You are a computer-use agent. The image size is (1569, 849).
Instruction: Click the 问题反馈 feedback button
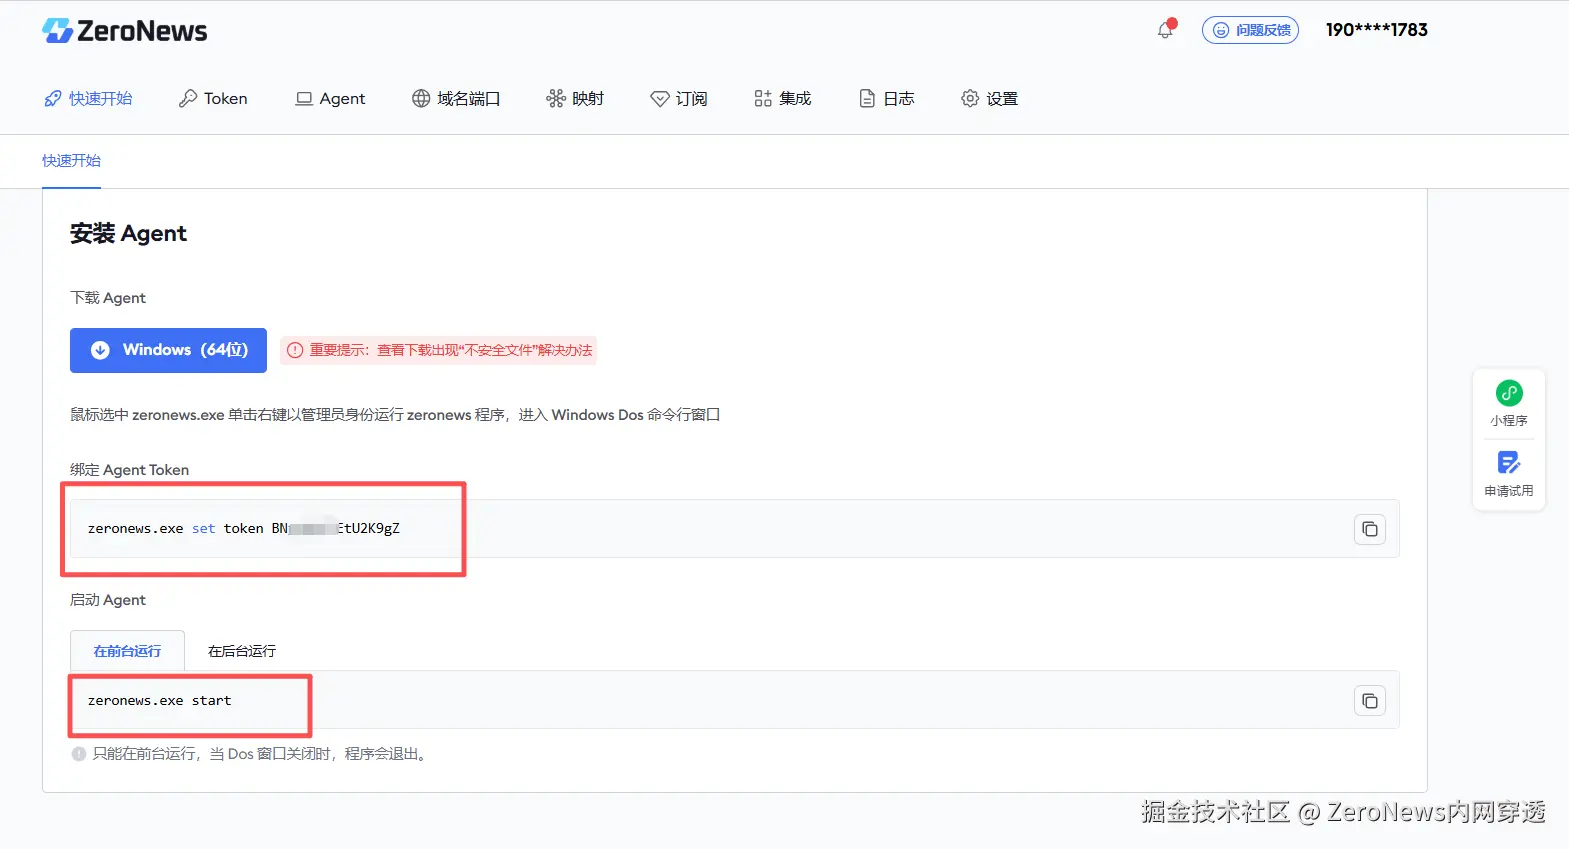(x=1250, y=30)
